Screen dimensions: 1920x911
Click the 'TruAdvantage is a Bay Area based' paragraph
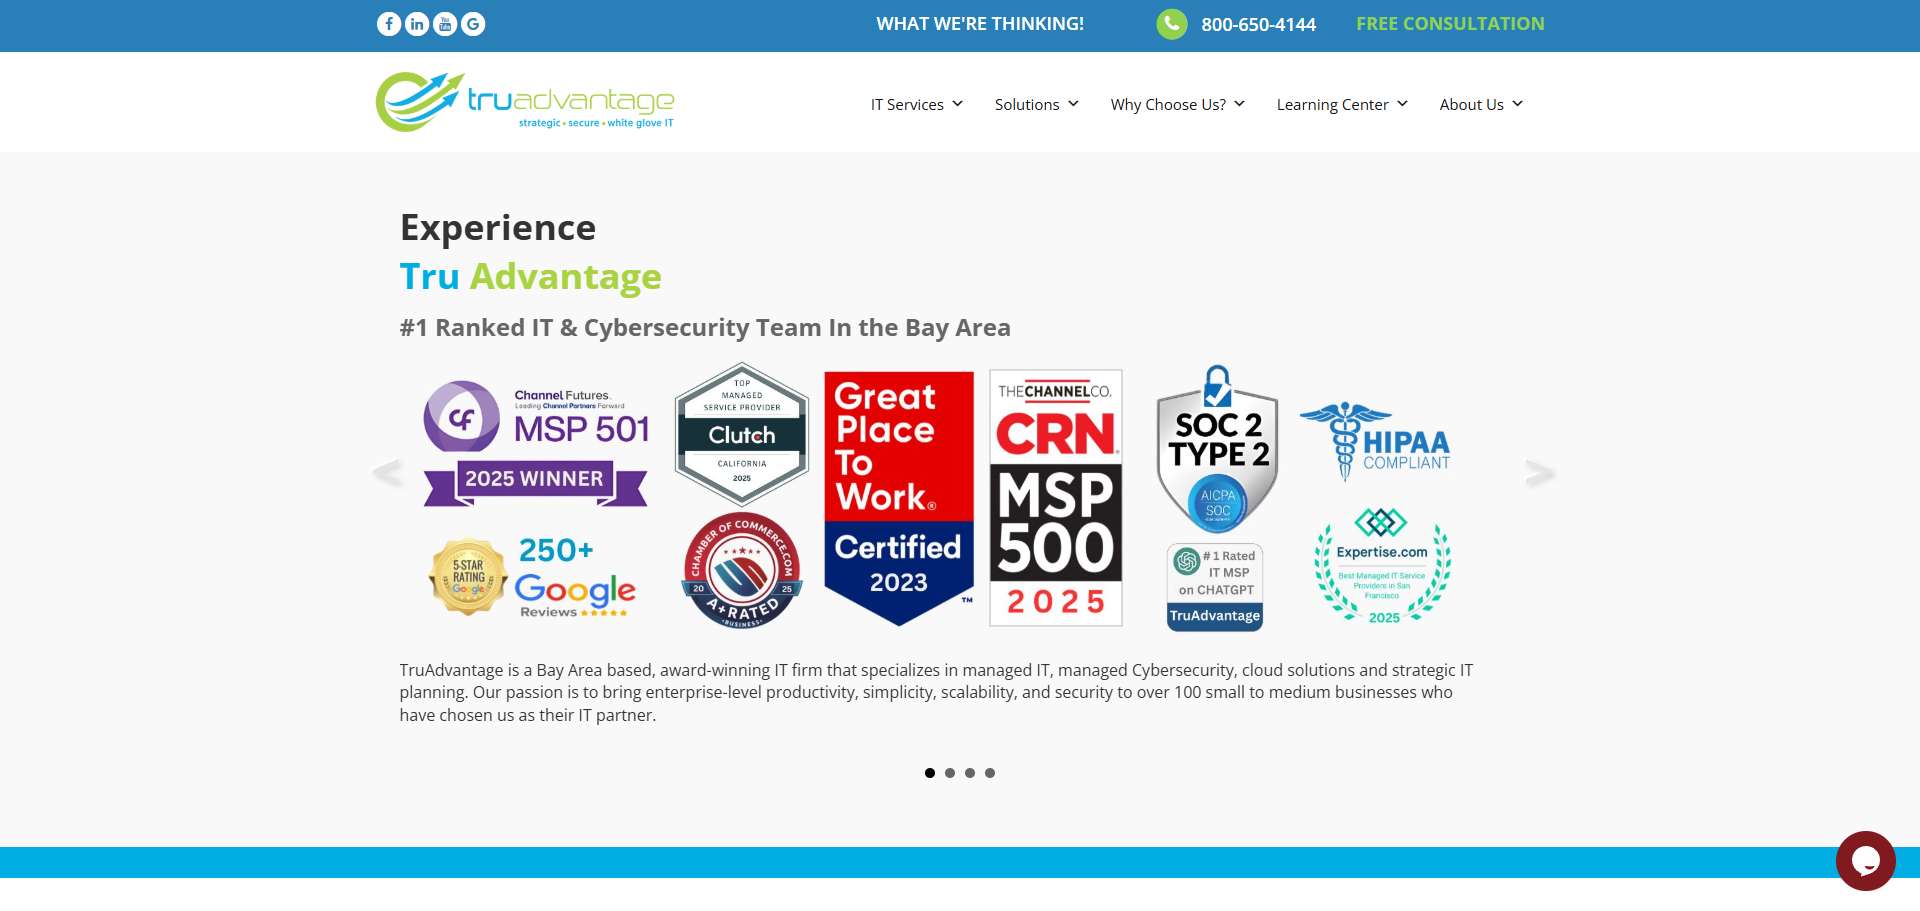pyautogui.click(x=936, y=692)
